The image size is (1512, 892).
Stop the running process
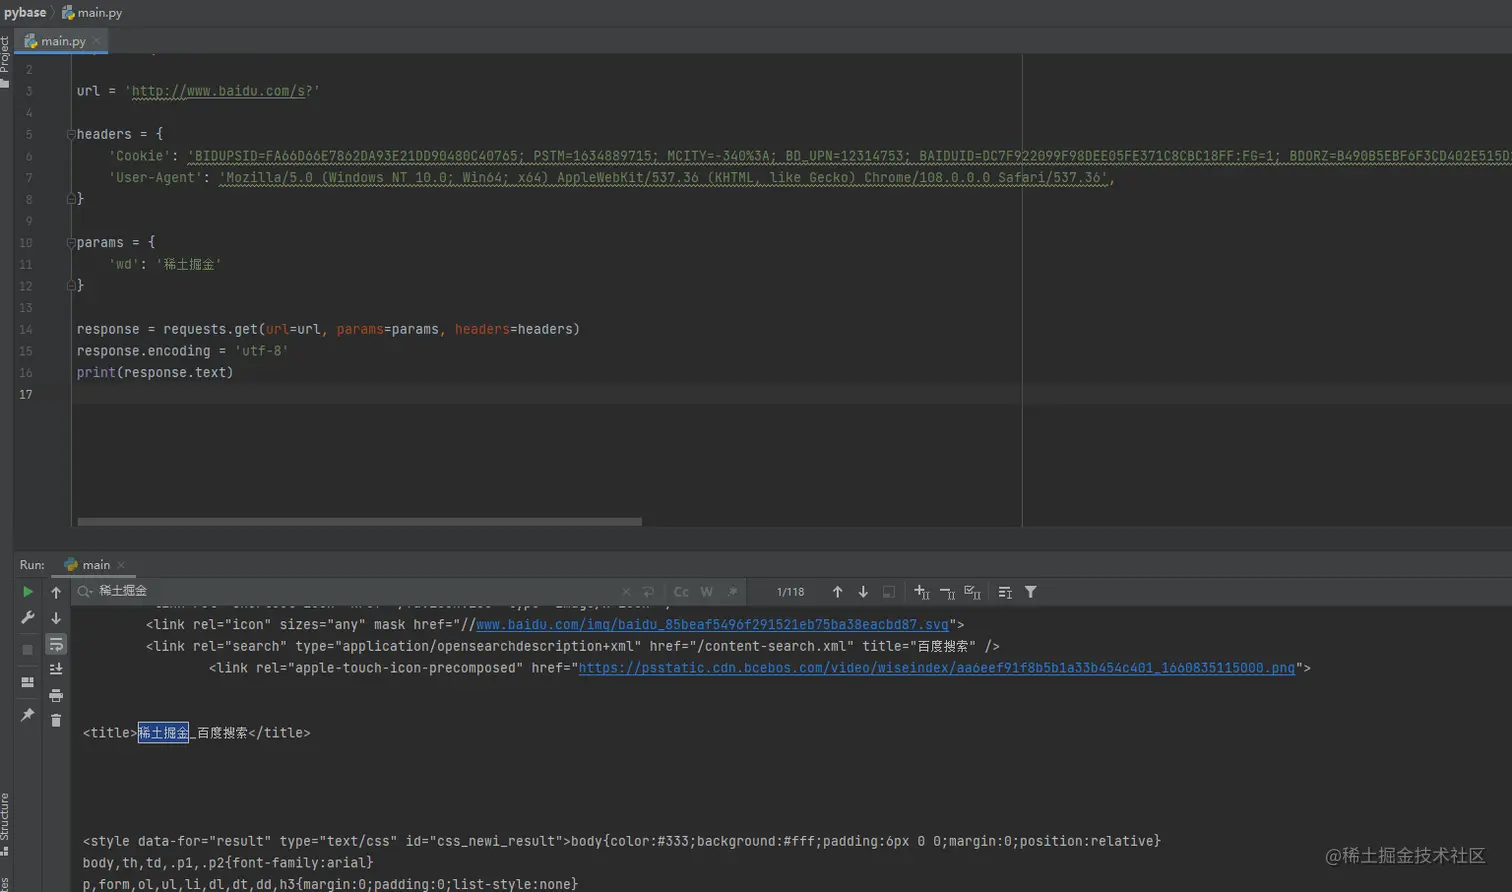[28, 650]
